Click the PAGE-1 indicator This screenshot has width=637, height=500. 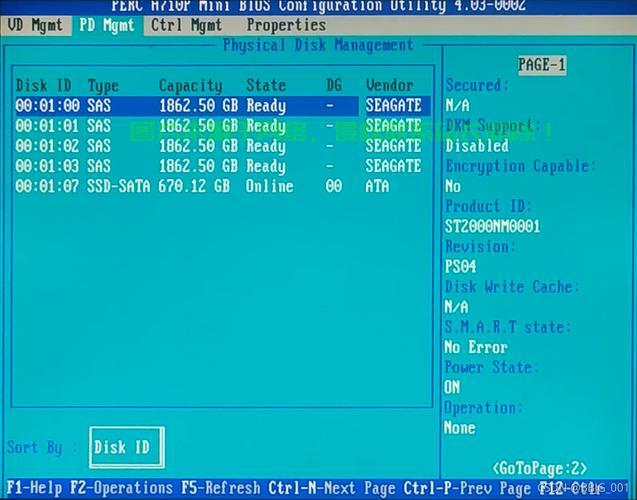tap(542, 65)
